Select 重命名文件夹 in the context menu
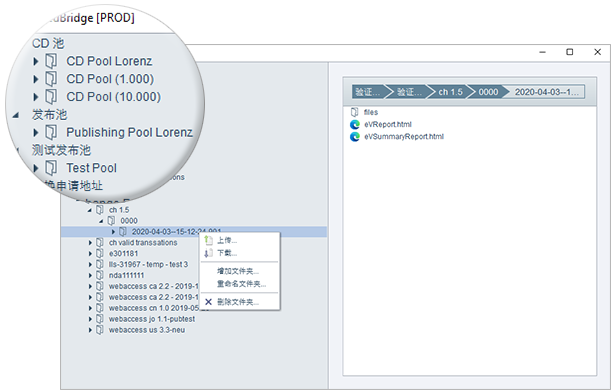 tap(241, 284)
